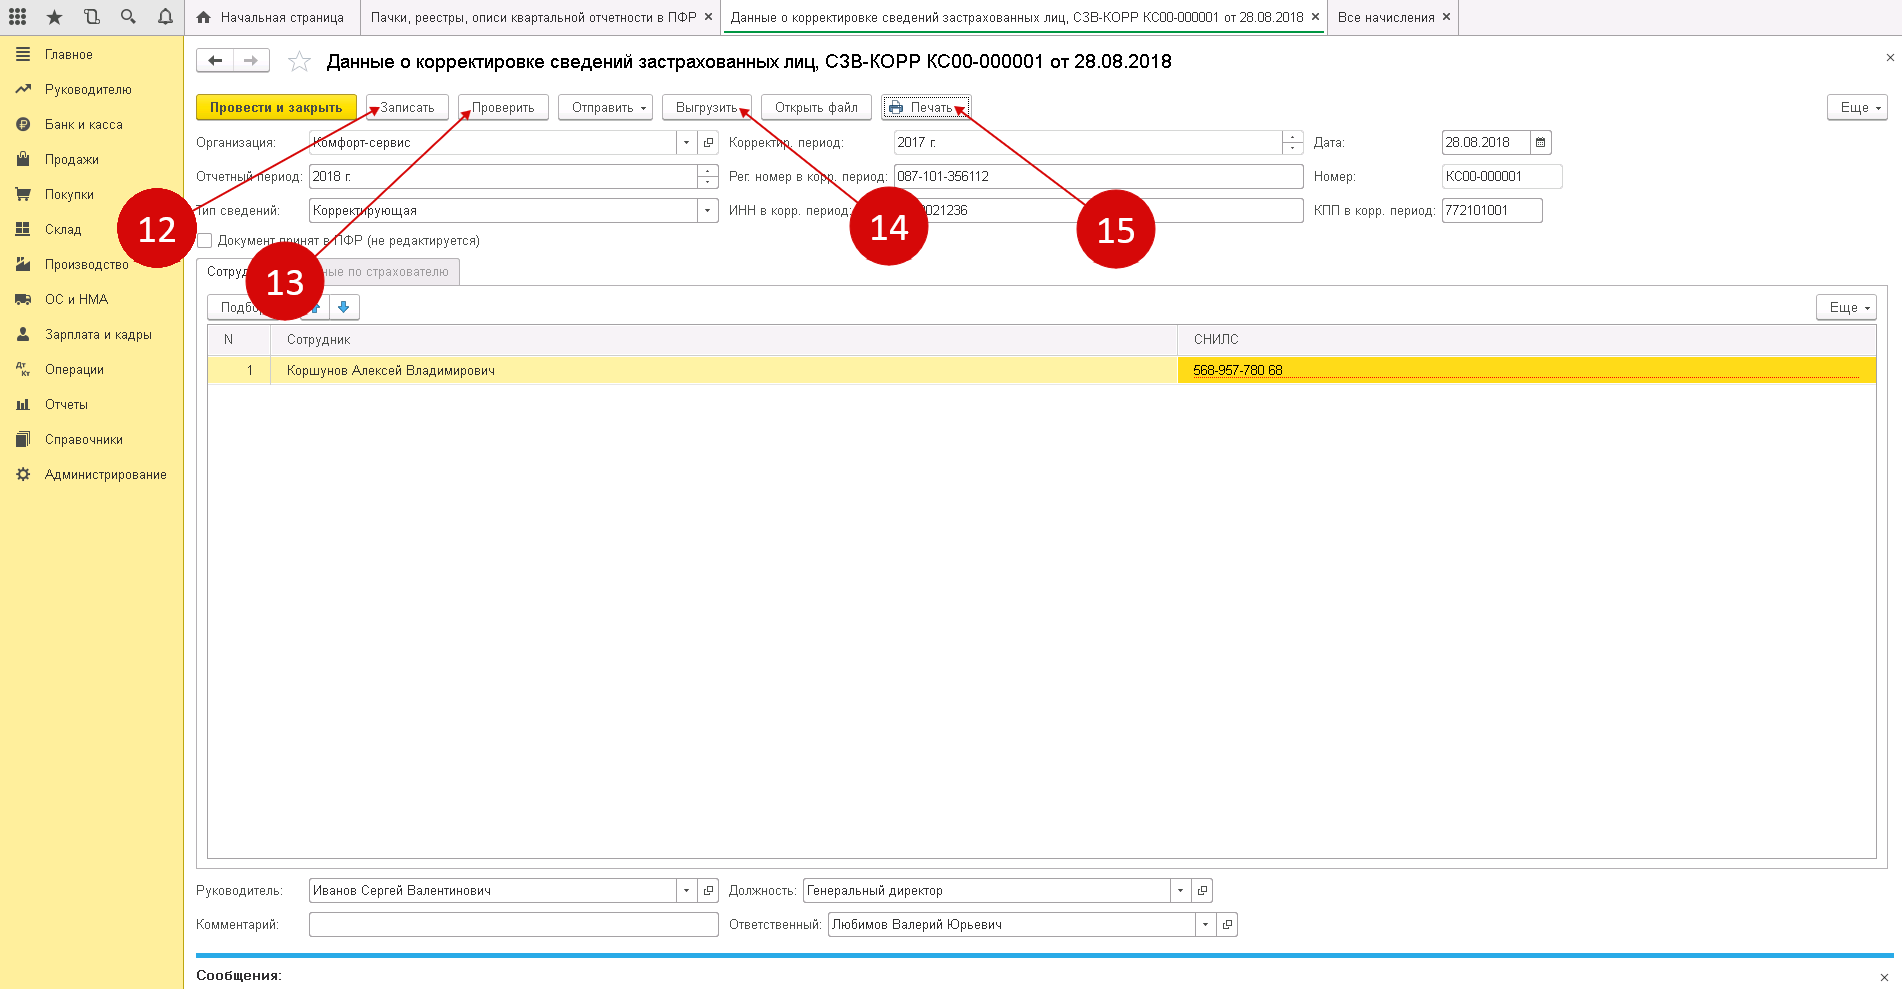Toggle Документ принят в ПФР checkbox
1902x989 pixels.
coord(205,241)
